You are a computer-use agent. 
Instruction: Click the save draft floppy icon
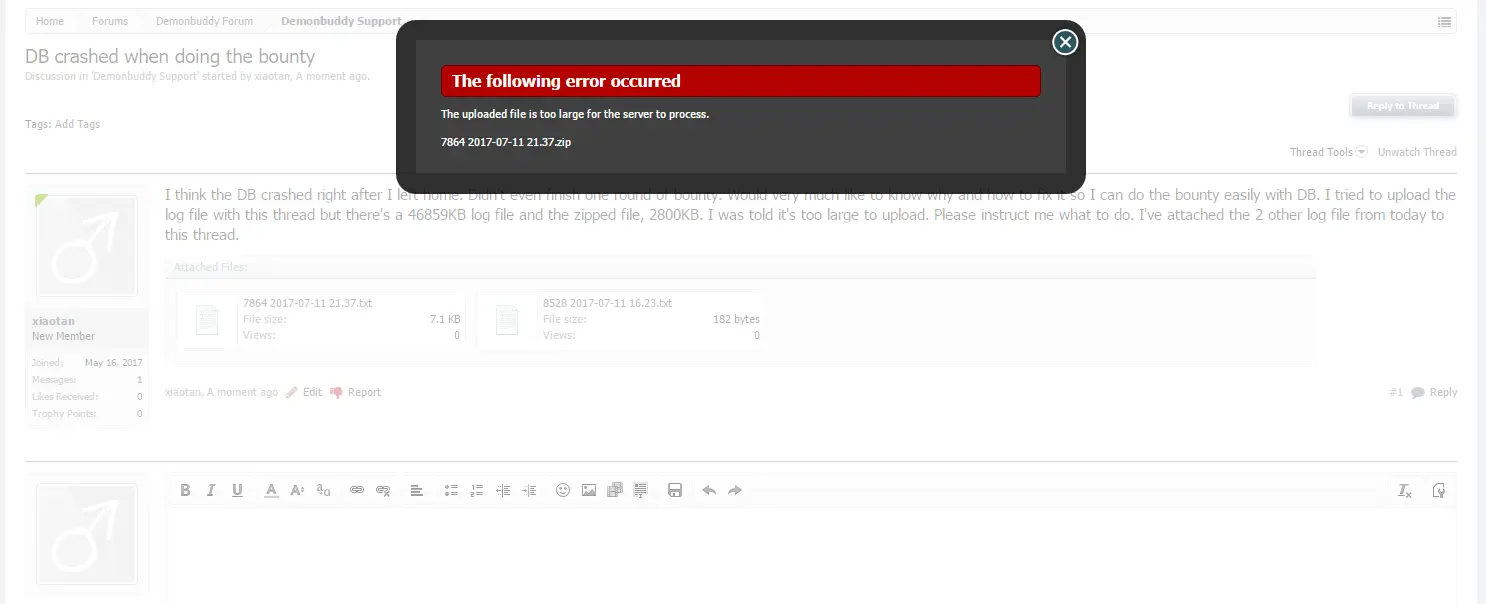tap(675, 490)
